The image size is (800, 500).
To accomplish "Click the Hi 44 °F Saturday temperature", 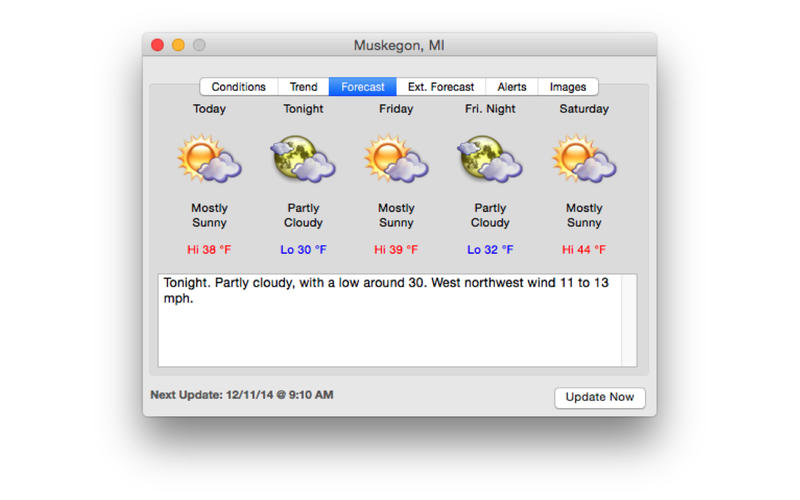I will 584,249.
